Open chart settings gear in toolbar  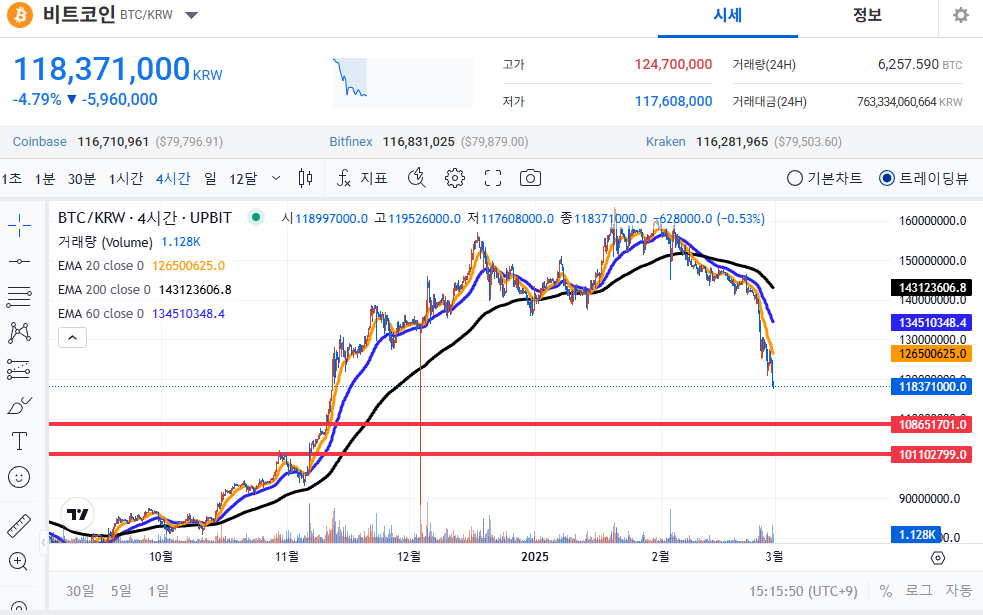[455, 178]
